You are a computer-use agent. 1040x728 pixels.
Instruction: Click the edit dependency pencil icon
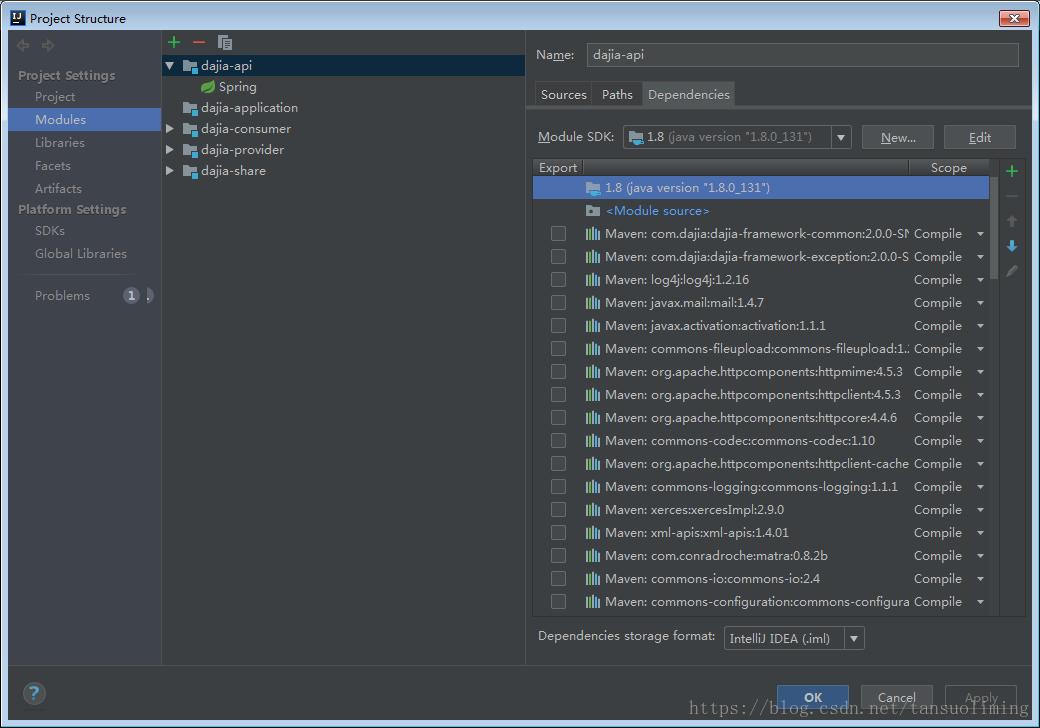click(1011, 271)
